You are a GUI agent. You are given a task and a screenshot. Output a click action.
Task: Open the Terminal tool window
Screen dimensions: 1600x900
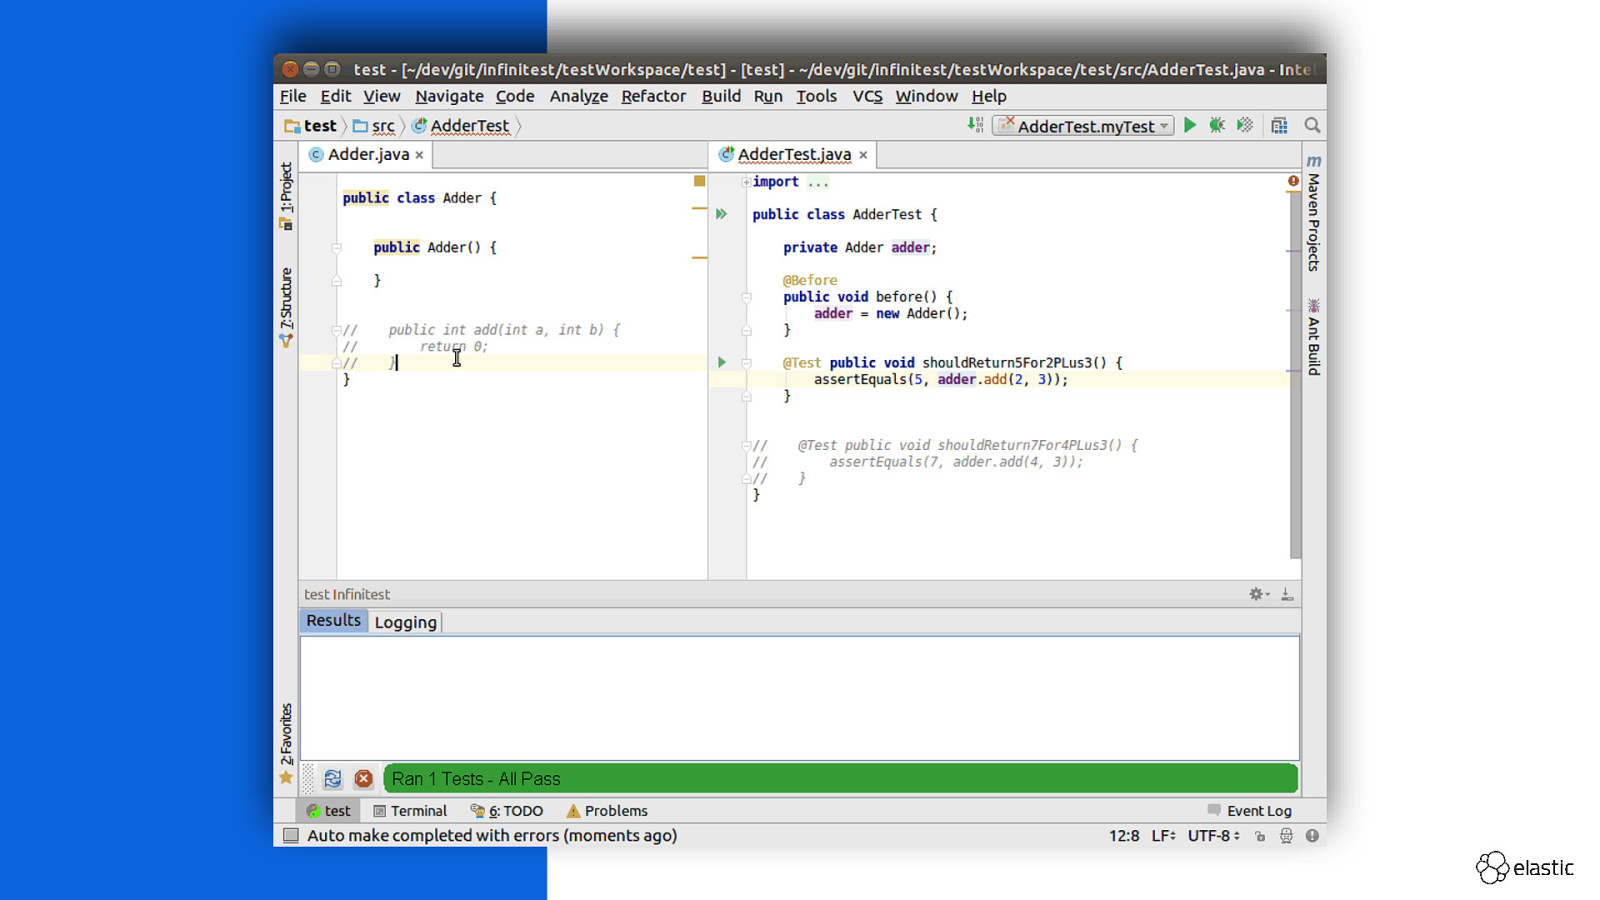coord(410,811)
